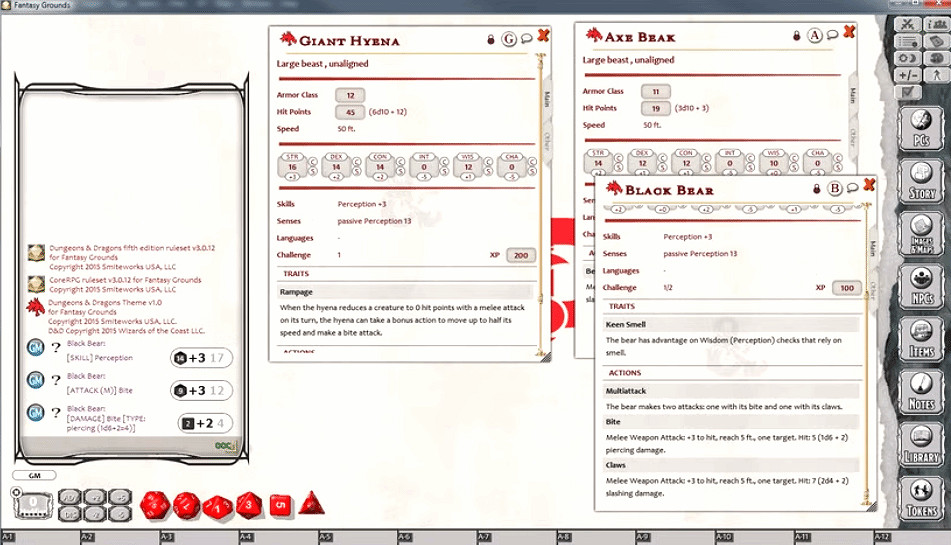Click the Giant Hyena vertical scrollbar

(x=539, y=204)
